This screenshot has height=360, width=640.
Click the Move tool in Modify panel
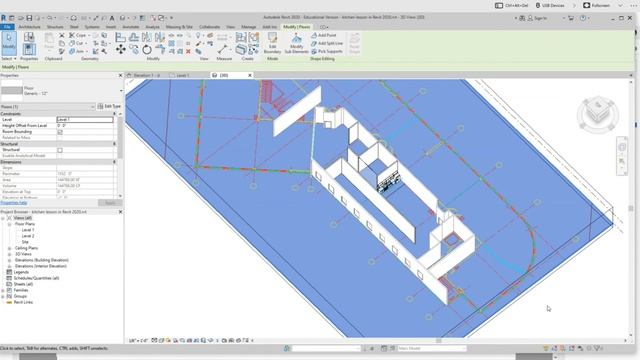pos(120,50)
